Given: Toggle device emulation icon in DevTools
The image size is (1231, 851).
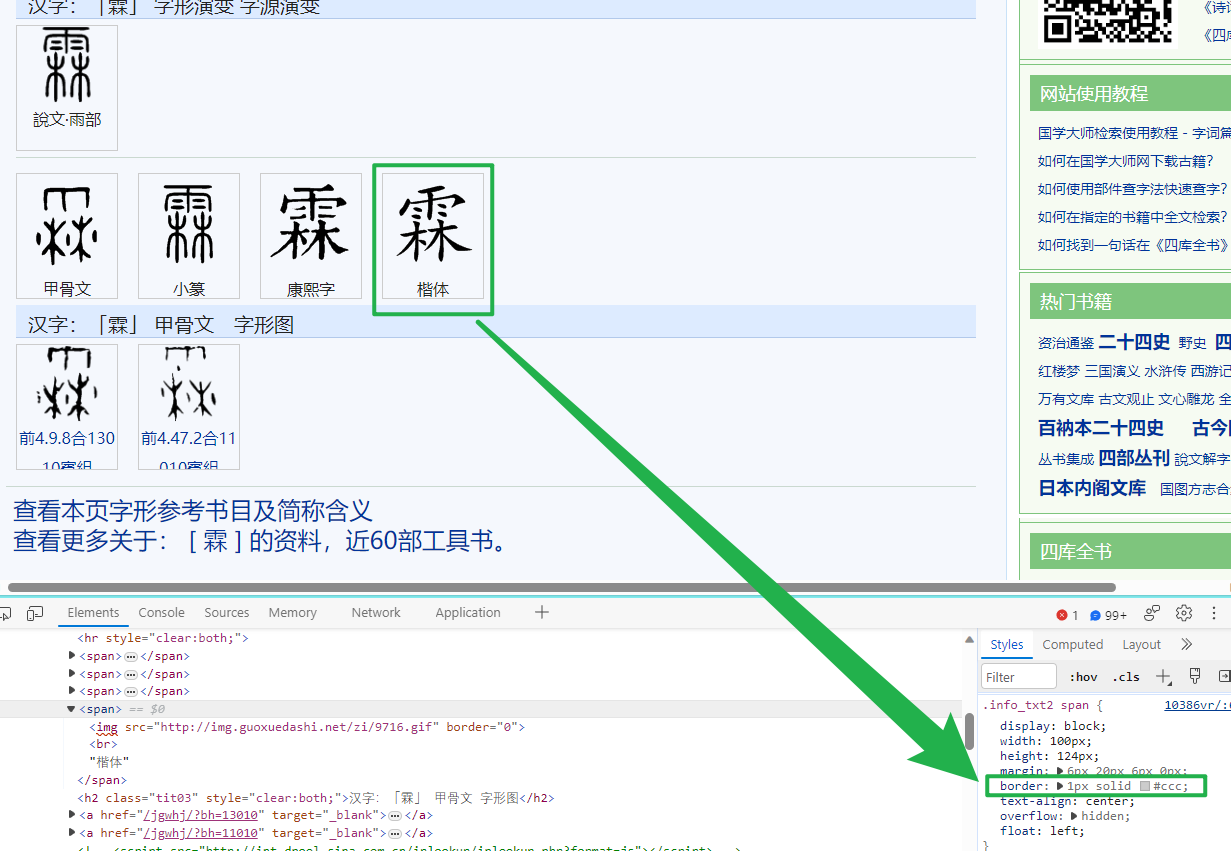Looking at the screenshot, I should pos(35,613).
